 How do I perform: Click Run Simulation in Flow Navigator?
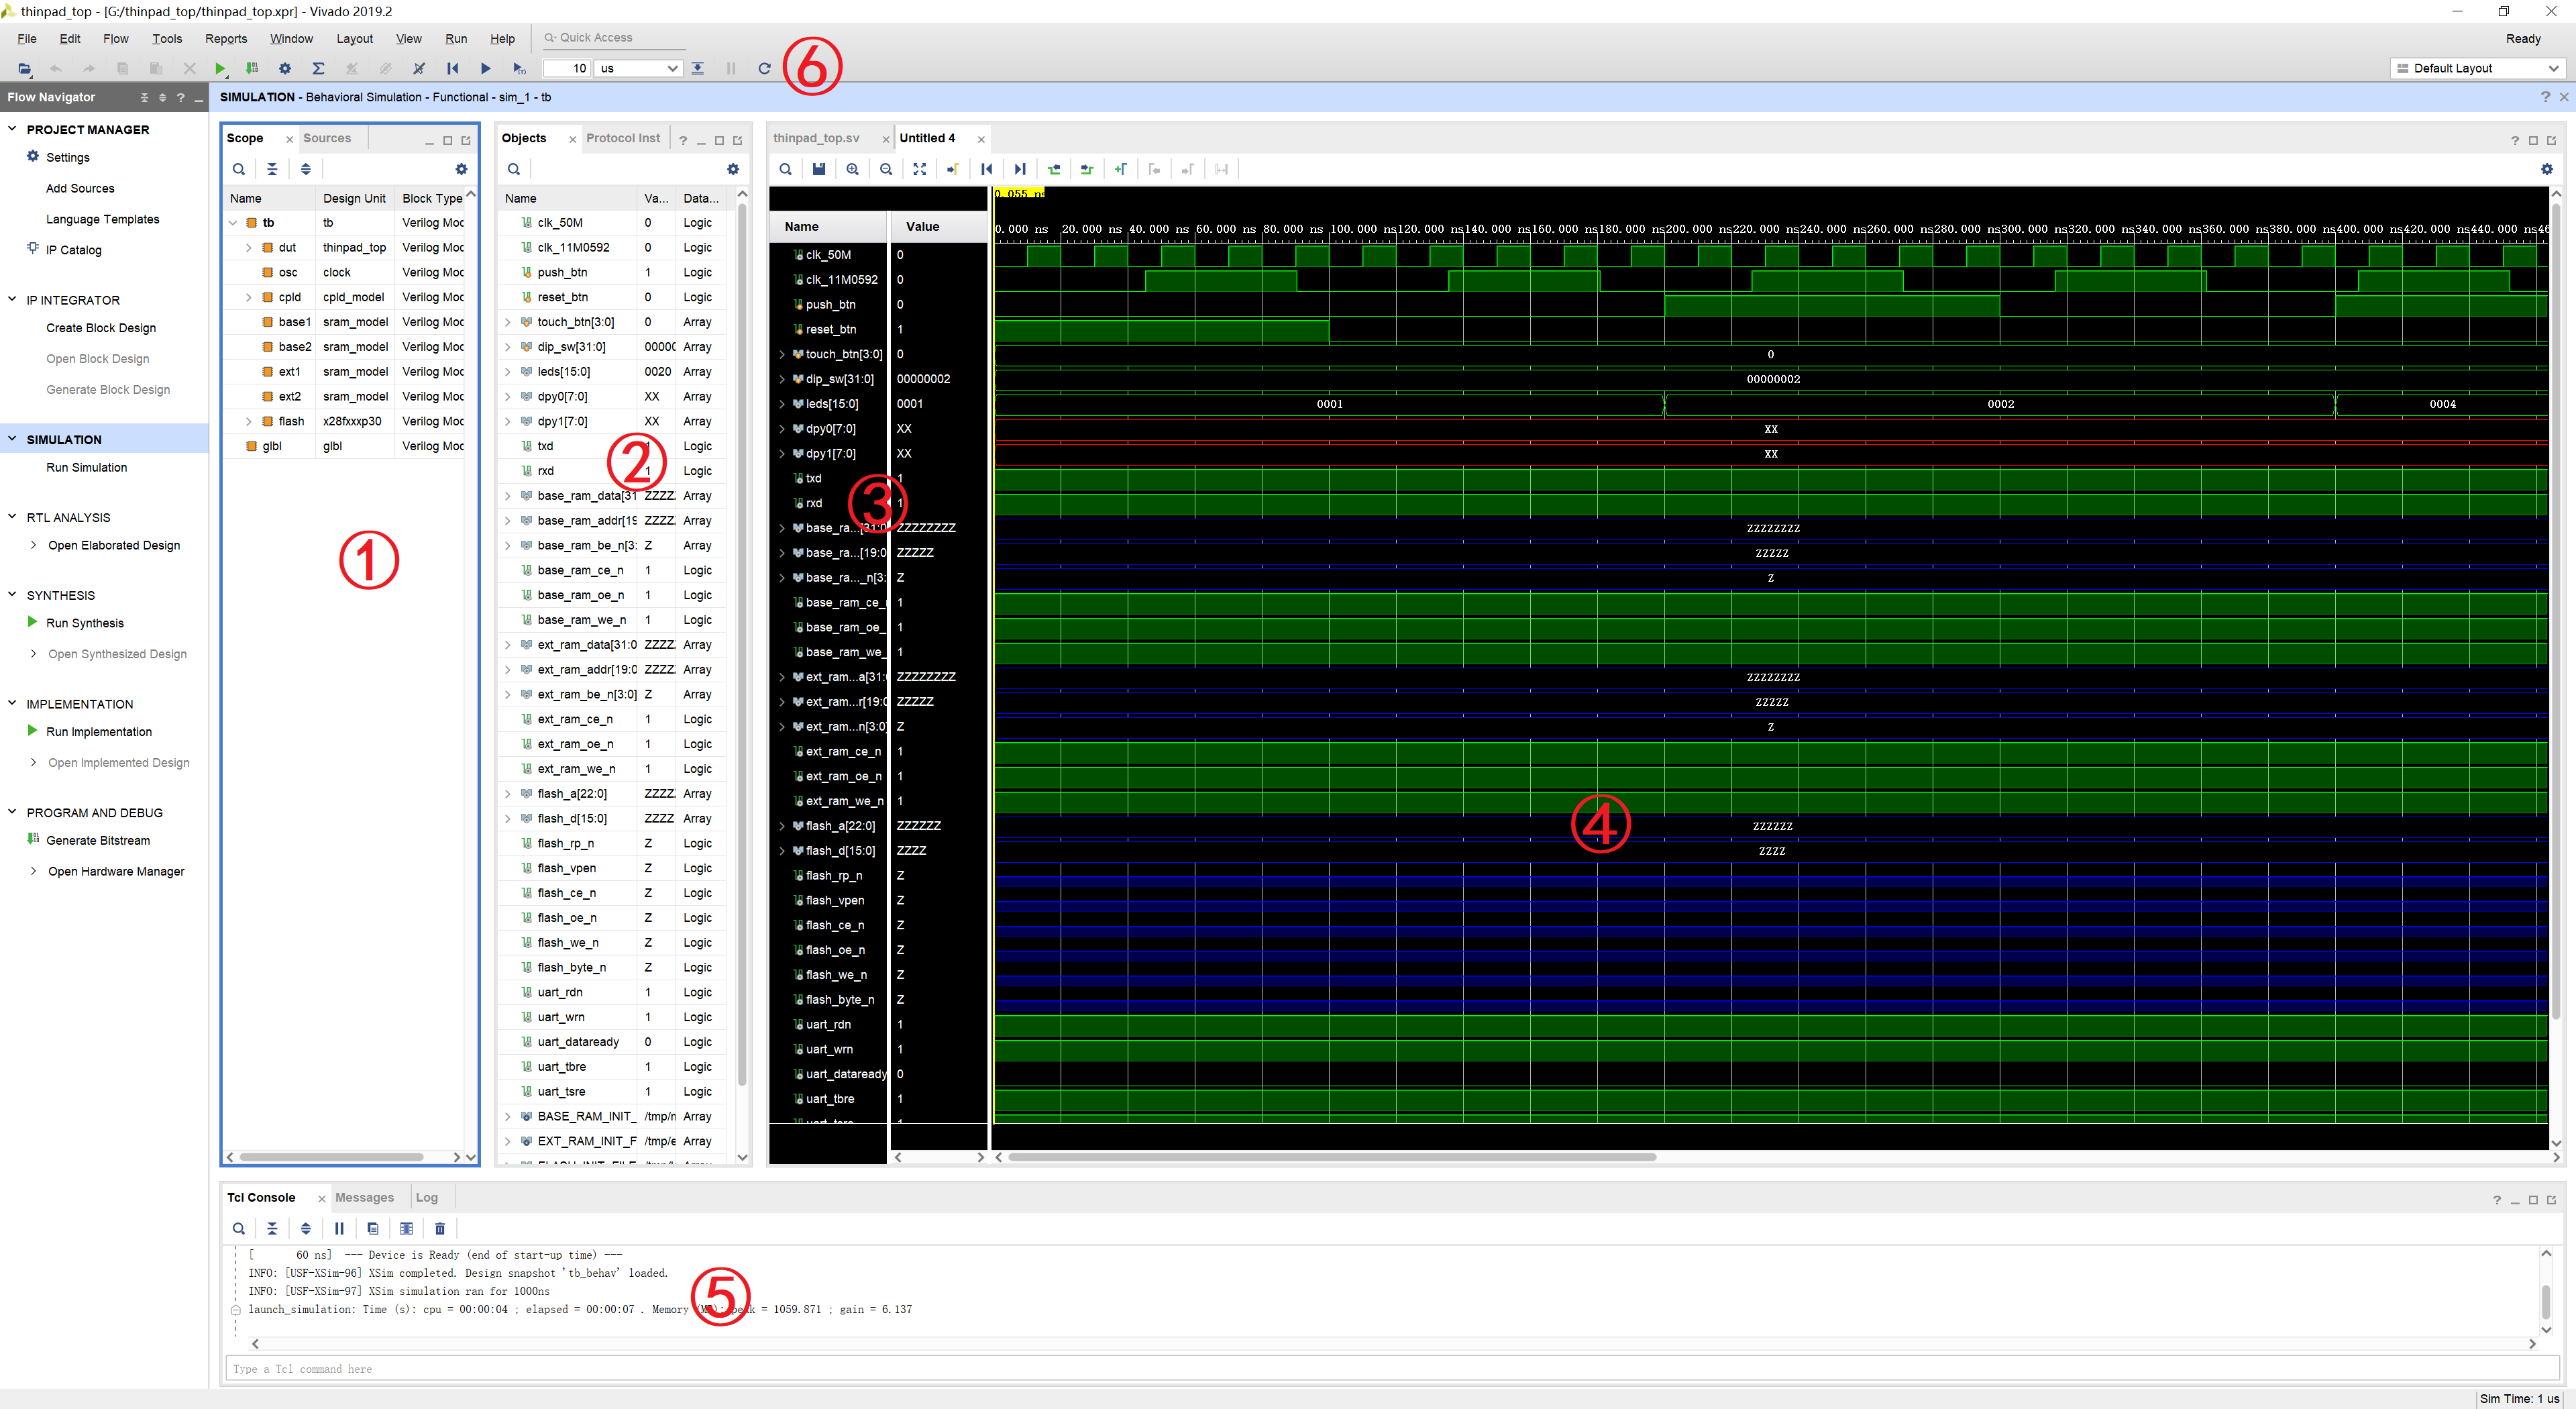pos(86,467)
